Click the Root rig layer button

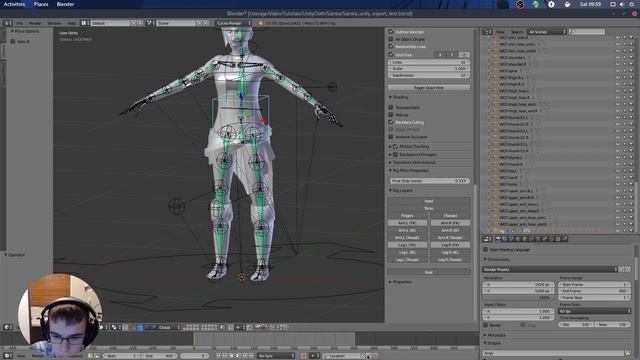429,272
